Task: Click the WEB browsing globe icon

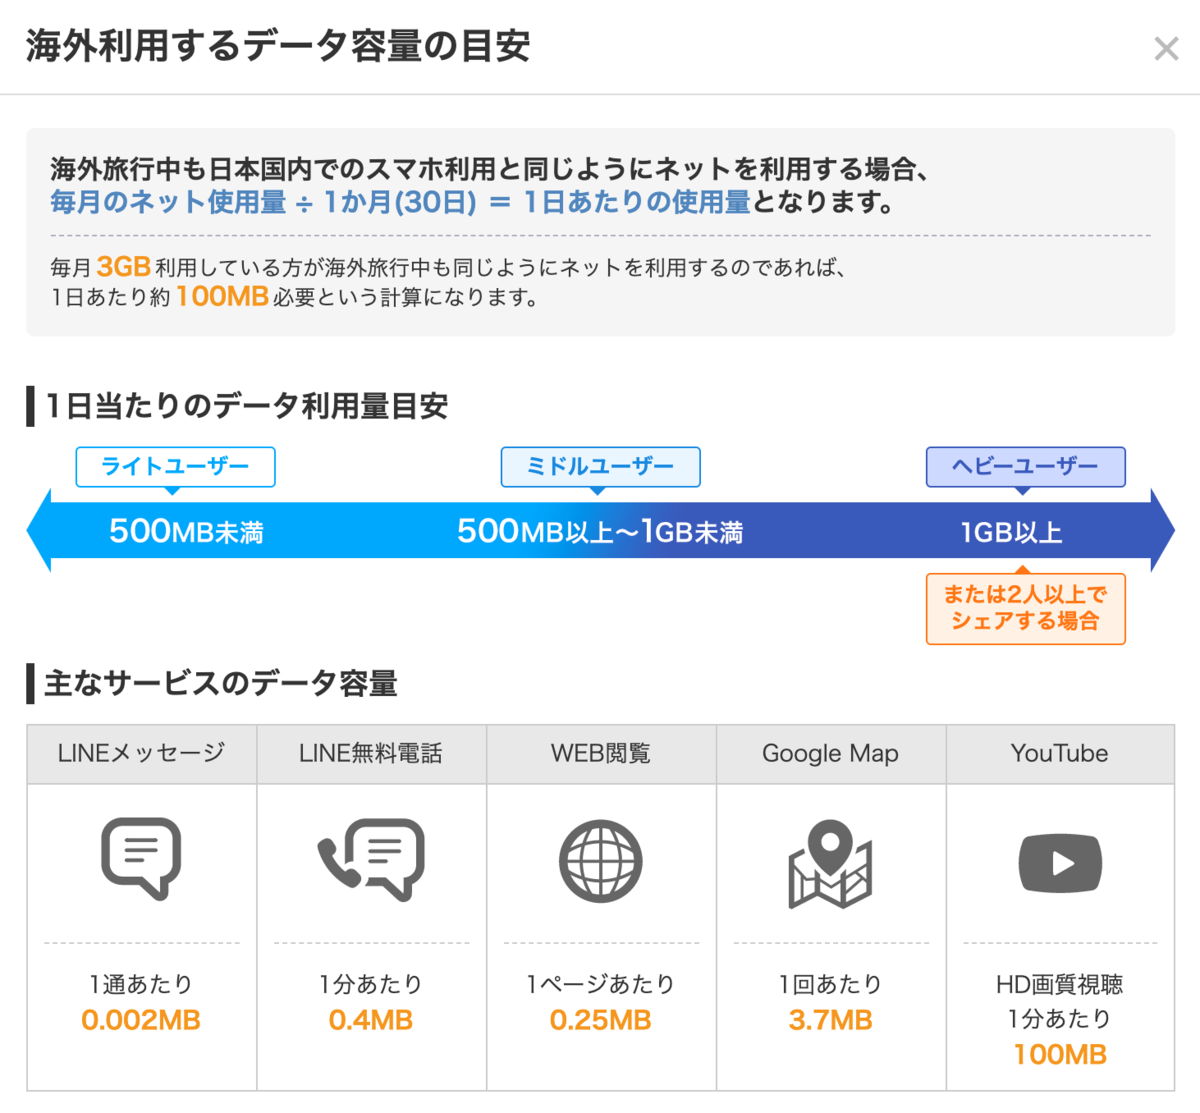Action: point(600,861)
